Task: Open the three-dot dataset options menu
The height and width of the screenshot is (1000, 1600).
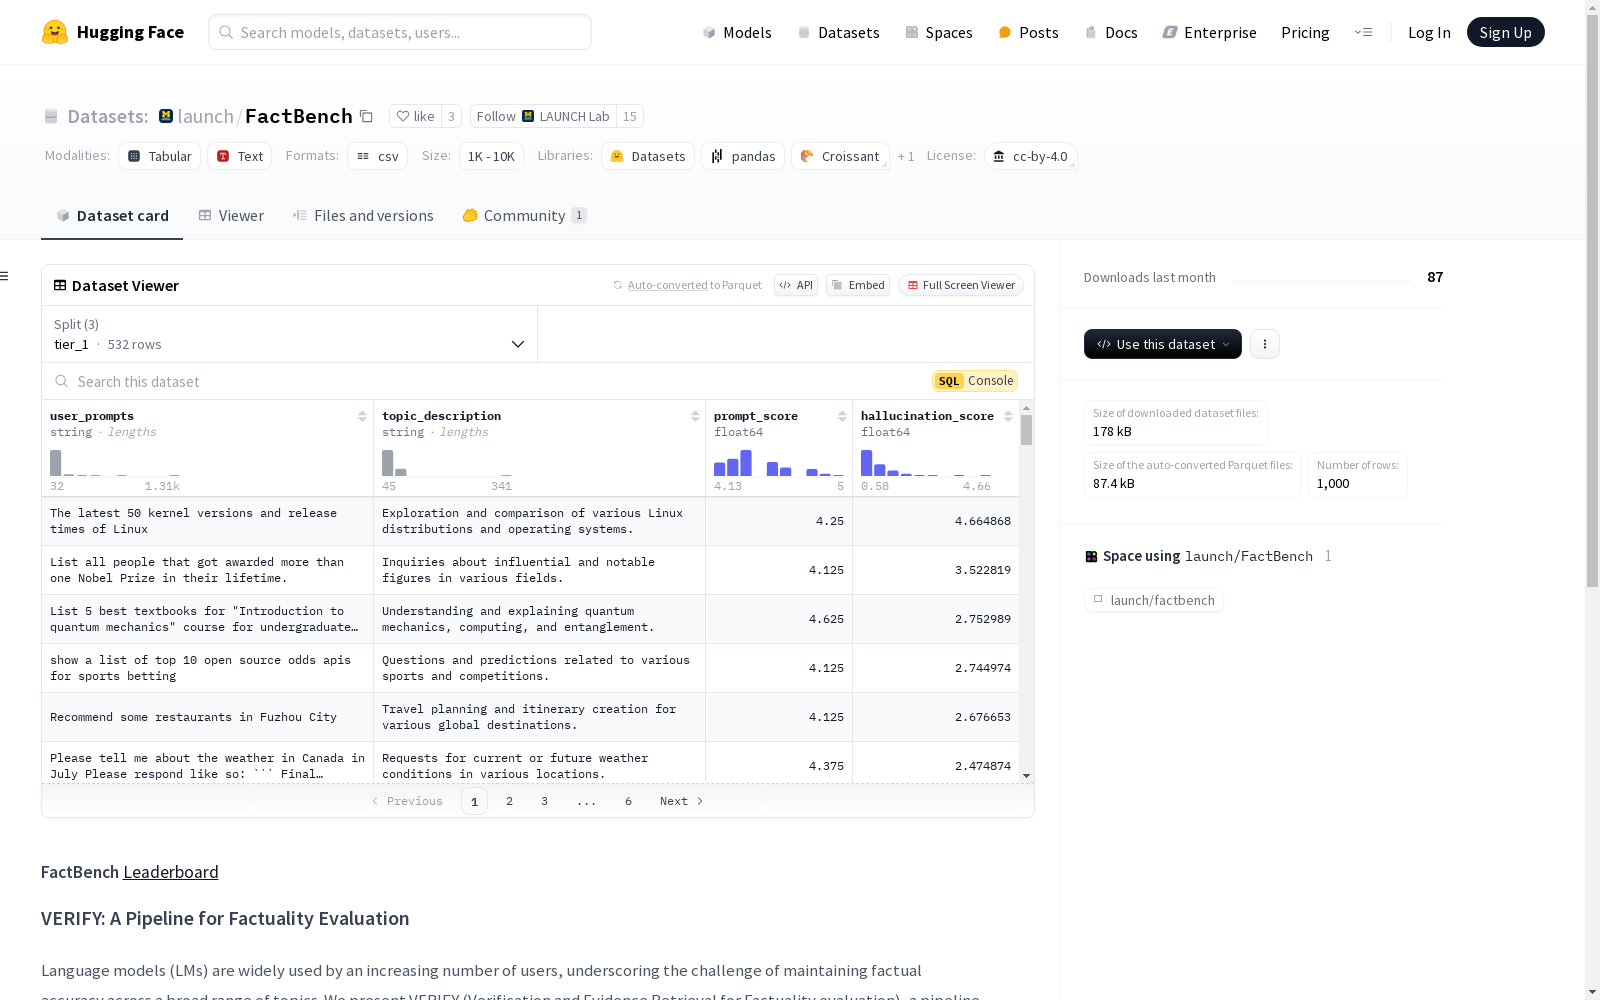Action: (x=1265, y=344)
